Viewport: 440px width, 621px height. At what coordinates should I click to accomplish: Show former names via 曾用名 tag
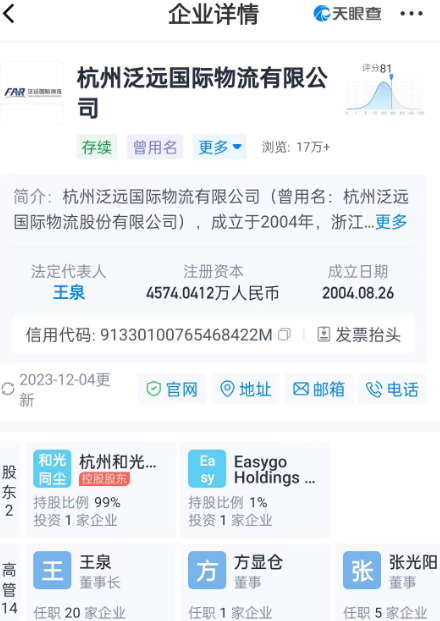click(x=155, y=147)
